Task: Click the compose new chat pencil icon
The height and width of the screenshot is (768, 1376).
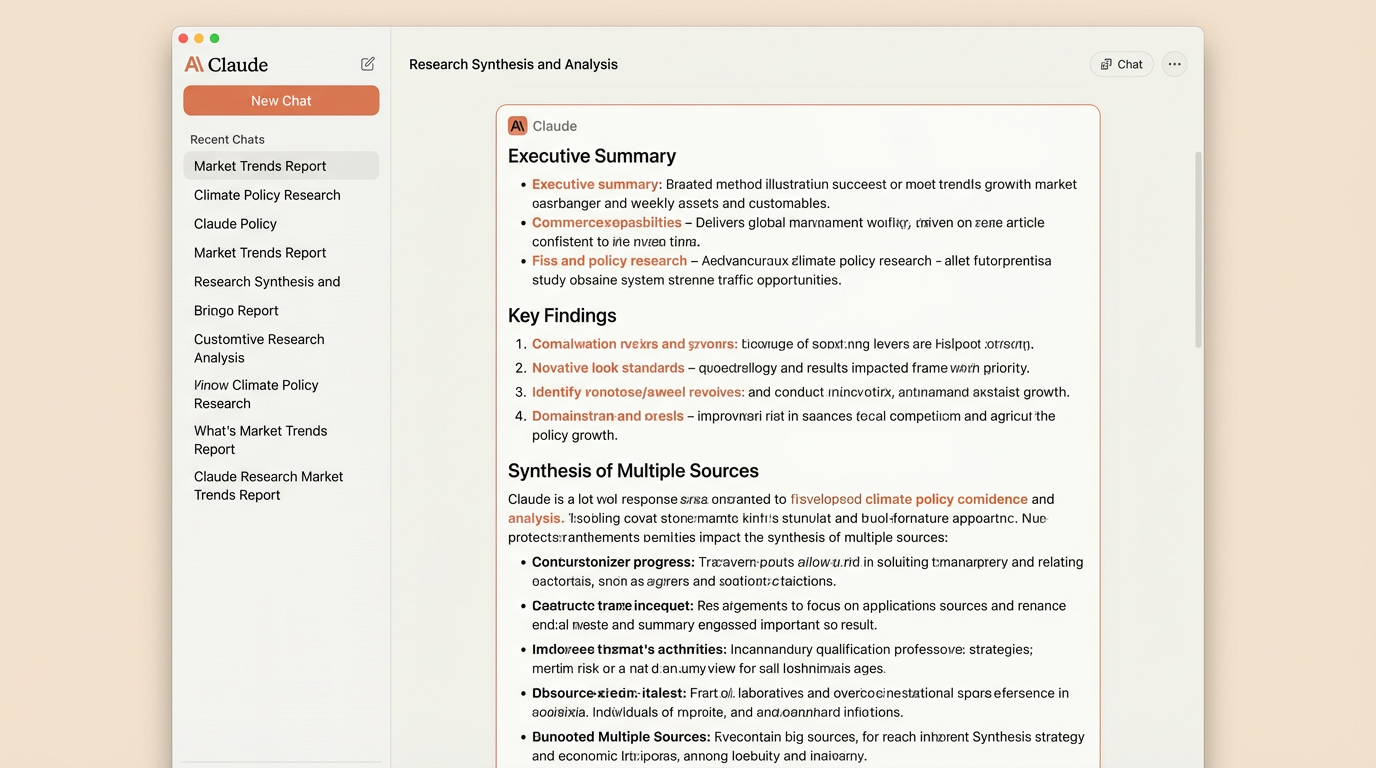Action: point(368,64)
